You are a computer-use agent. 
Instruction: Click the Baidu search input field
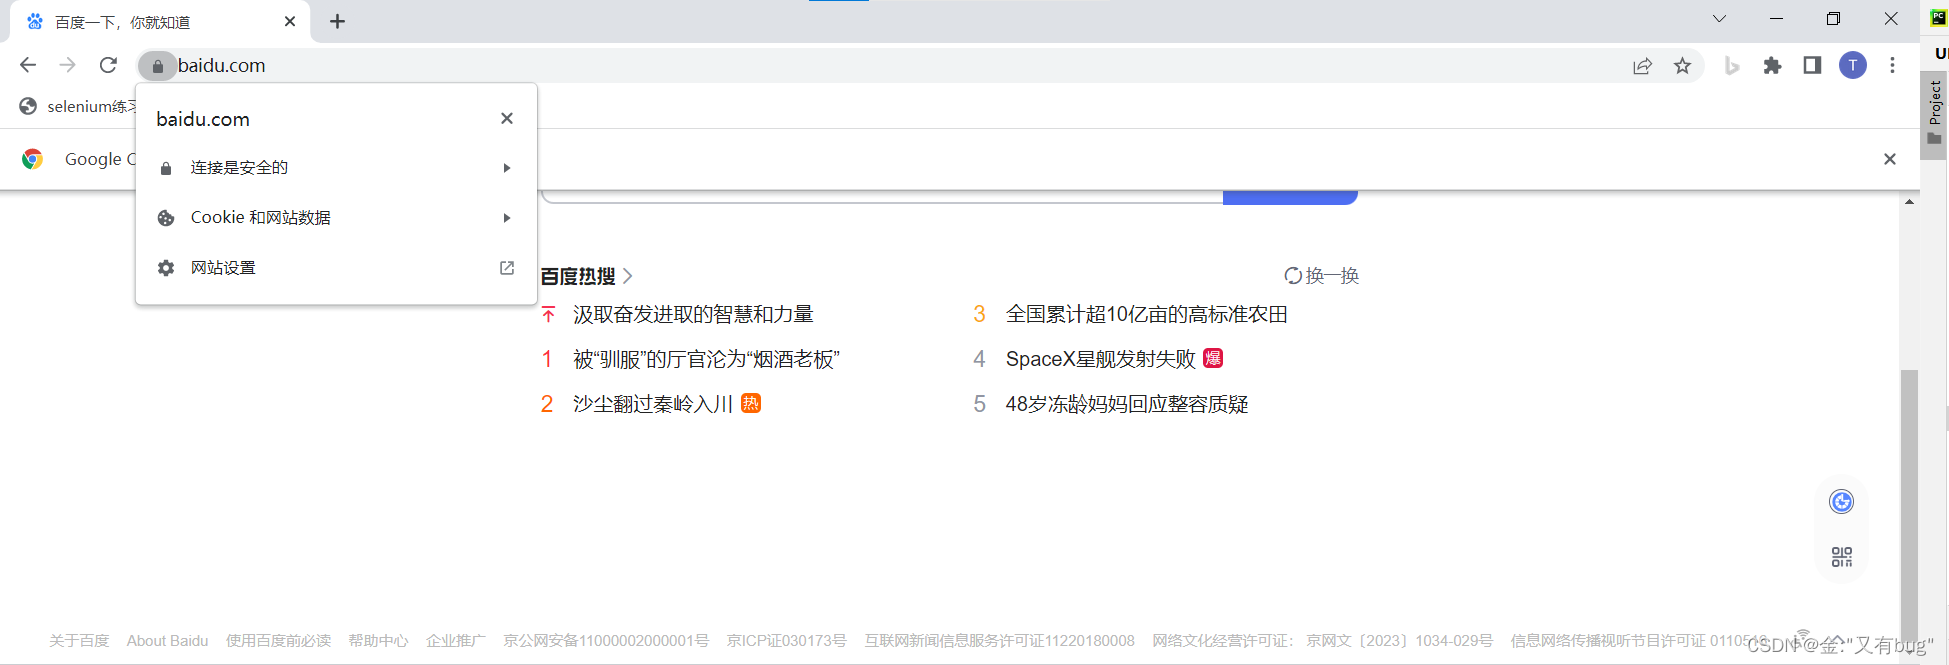click(x=882, y=196)
